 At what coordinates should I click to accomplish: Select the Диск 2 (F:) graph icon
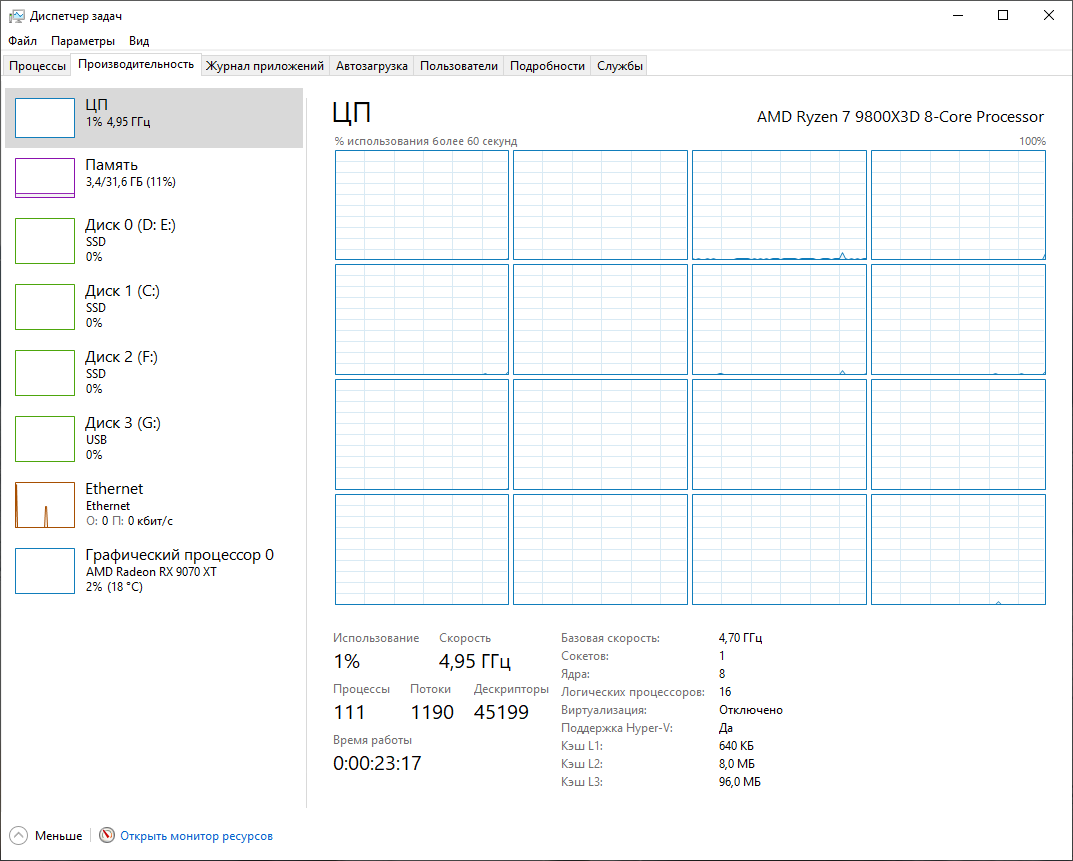(44, 373)
